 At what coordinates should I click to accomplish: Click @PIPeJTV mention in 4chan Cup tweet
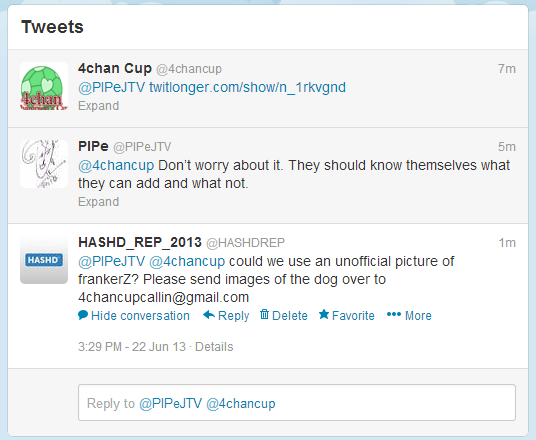pos(111,88)
